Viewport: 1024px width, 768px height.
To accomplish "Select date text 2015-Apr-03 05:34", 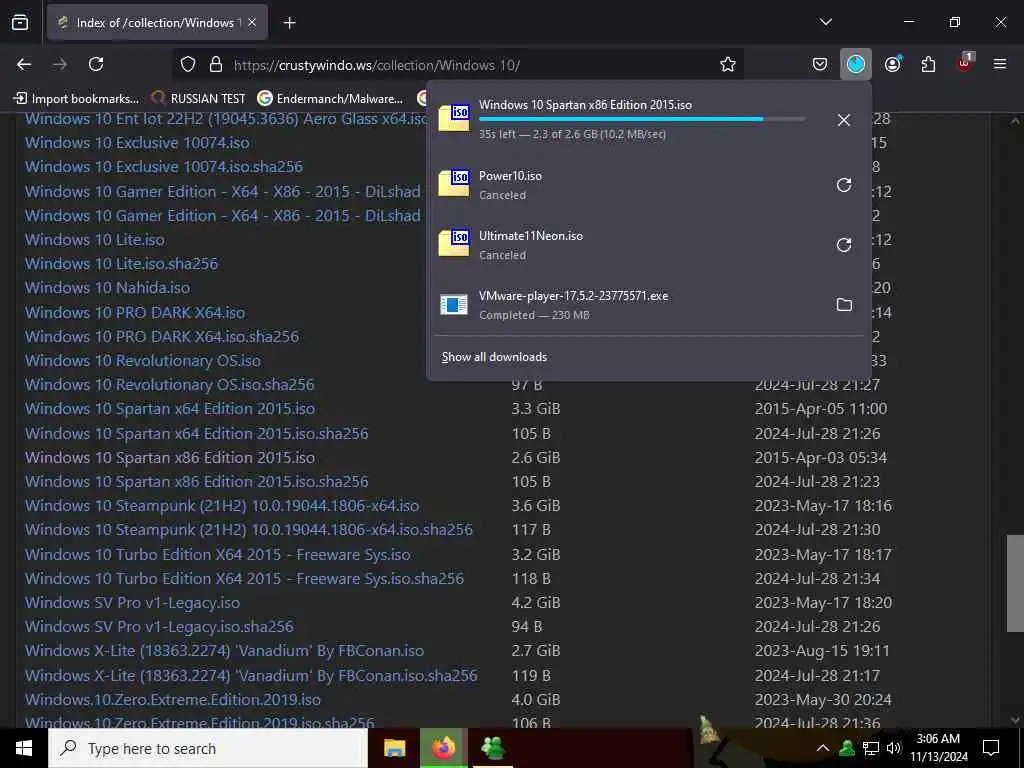I will point(821,458).
